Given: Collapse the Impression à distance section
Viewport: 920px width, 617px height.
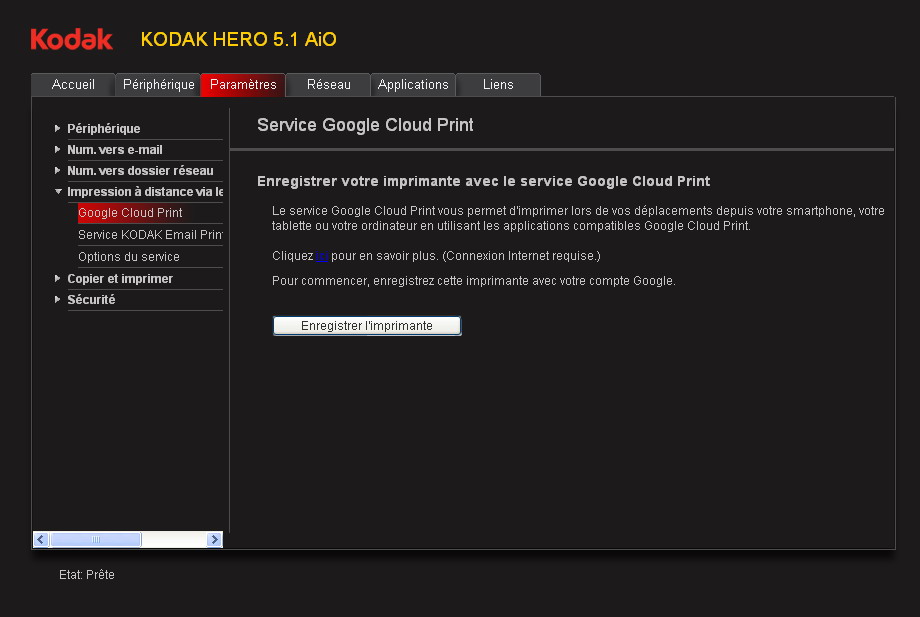Looking at the screenshot, I should (x=58, y=192).
